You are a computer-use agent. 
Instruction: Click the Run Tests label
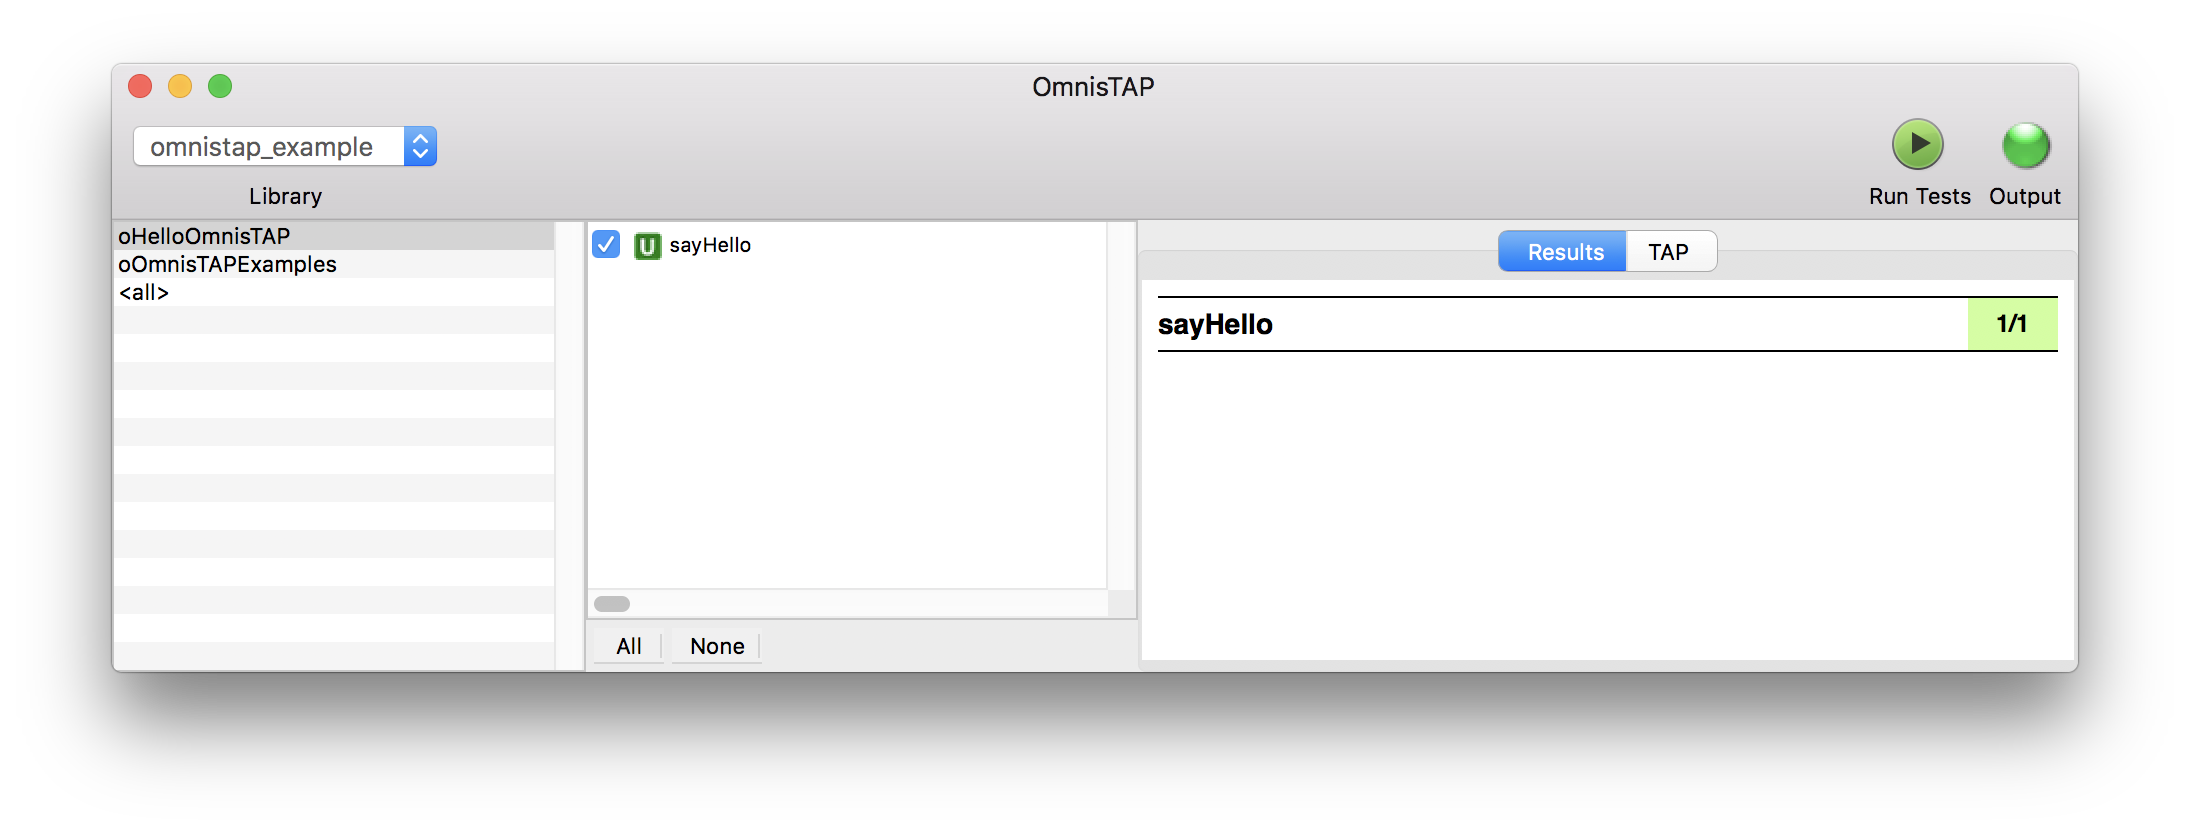coord(1919,196)
